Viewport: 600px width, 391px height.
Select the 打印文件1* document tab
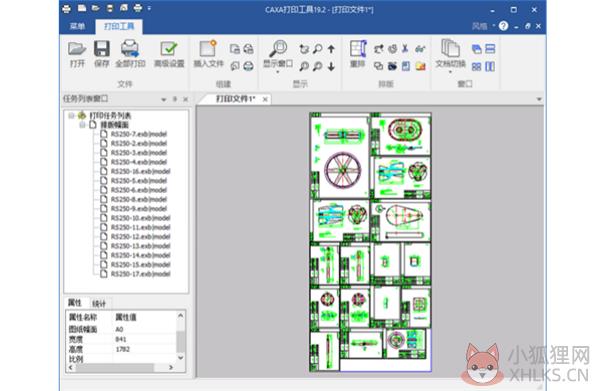(x=236, y=99)
